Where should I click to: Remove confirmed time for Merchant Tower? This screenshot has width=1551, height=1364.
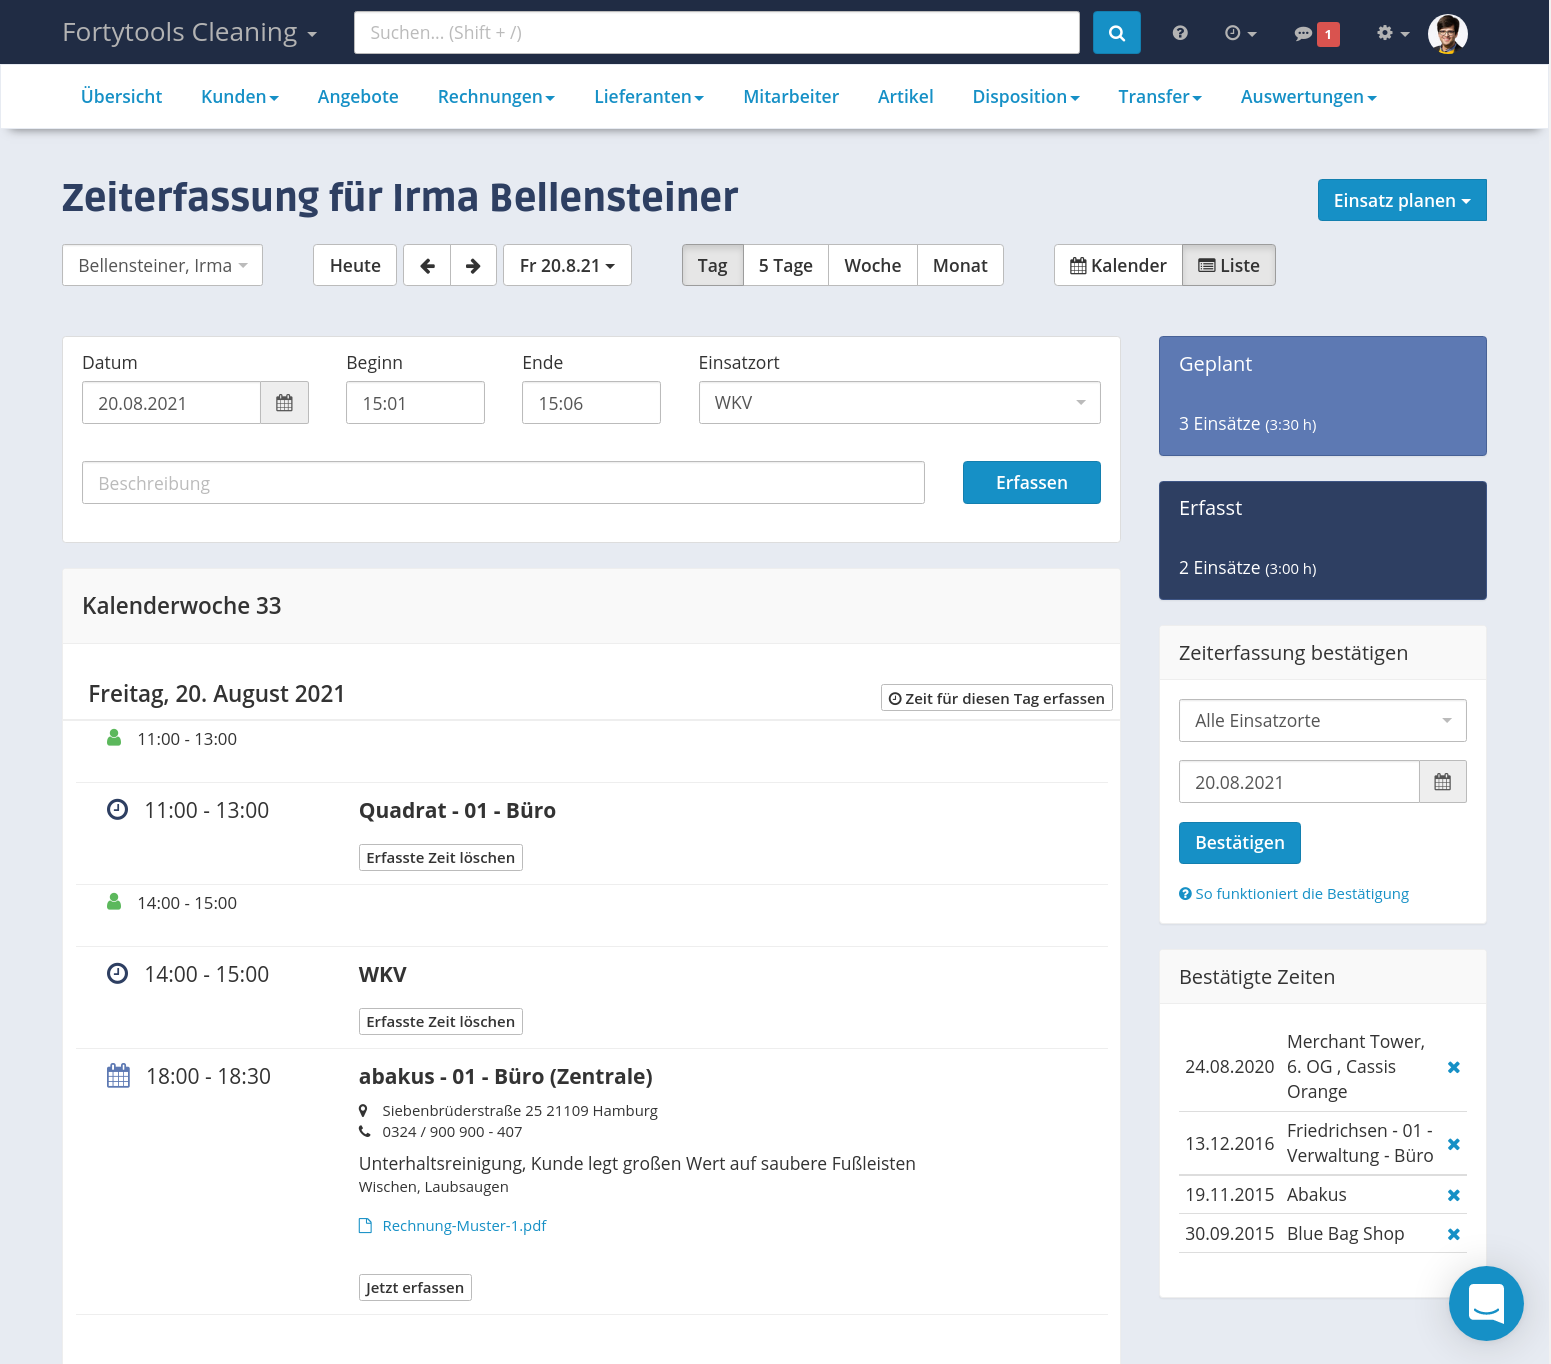(1454, 1067)
